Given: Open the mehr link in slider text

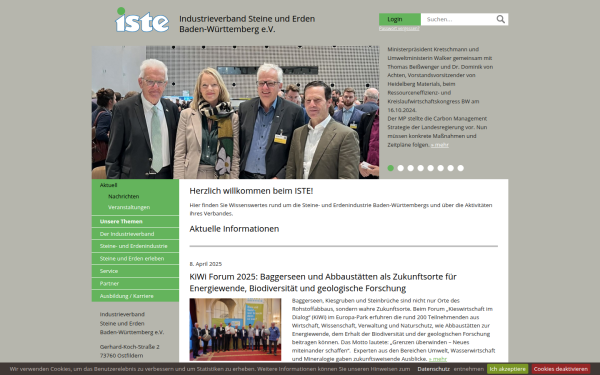Looking at the screenshot, I should [440, 145].
